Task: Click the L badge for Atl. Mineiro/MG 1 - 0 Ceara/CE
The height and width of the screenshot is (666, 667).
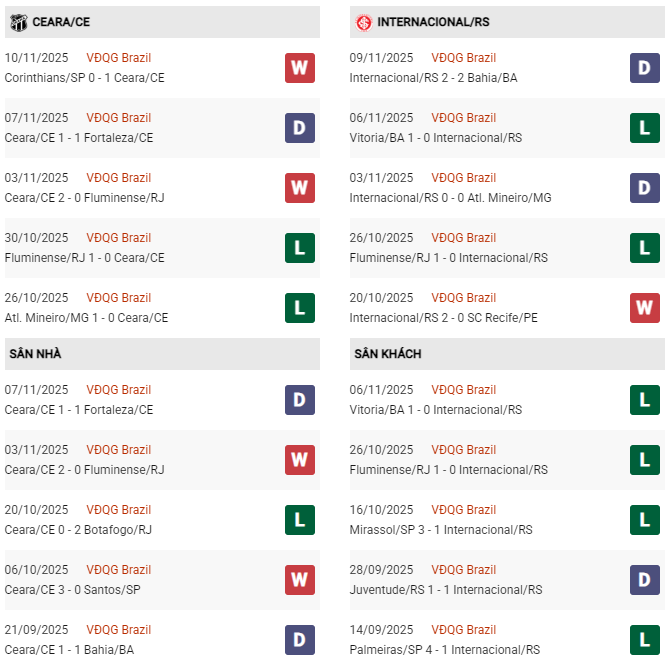Action: pos(299,308)
